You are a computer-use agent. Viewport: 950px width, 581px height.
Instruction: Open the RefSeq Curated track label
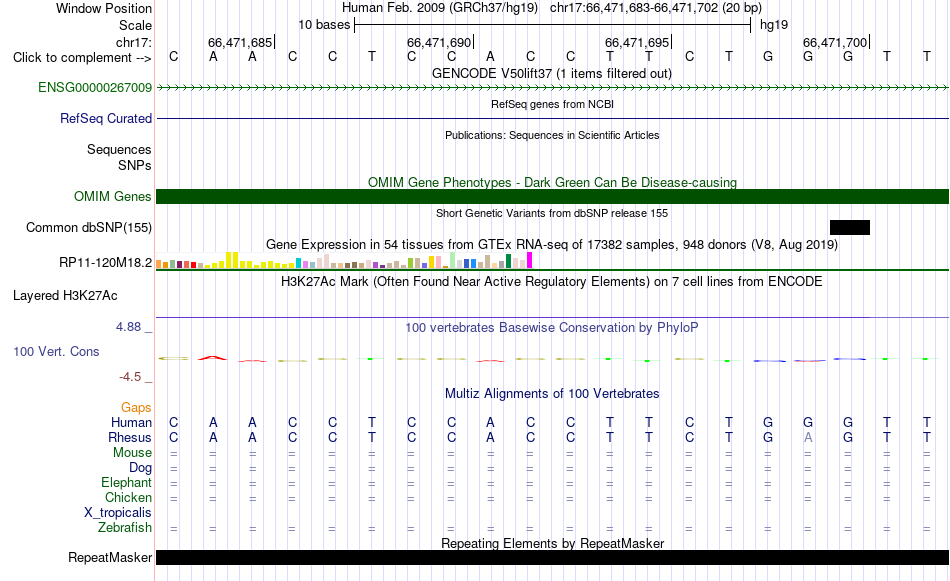[x=106, y=119]
